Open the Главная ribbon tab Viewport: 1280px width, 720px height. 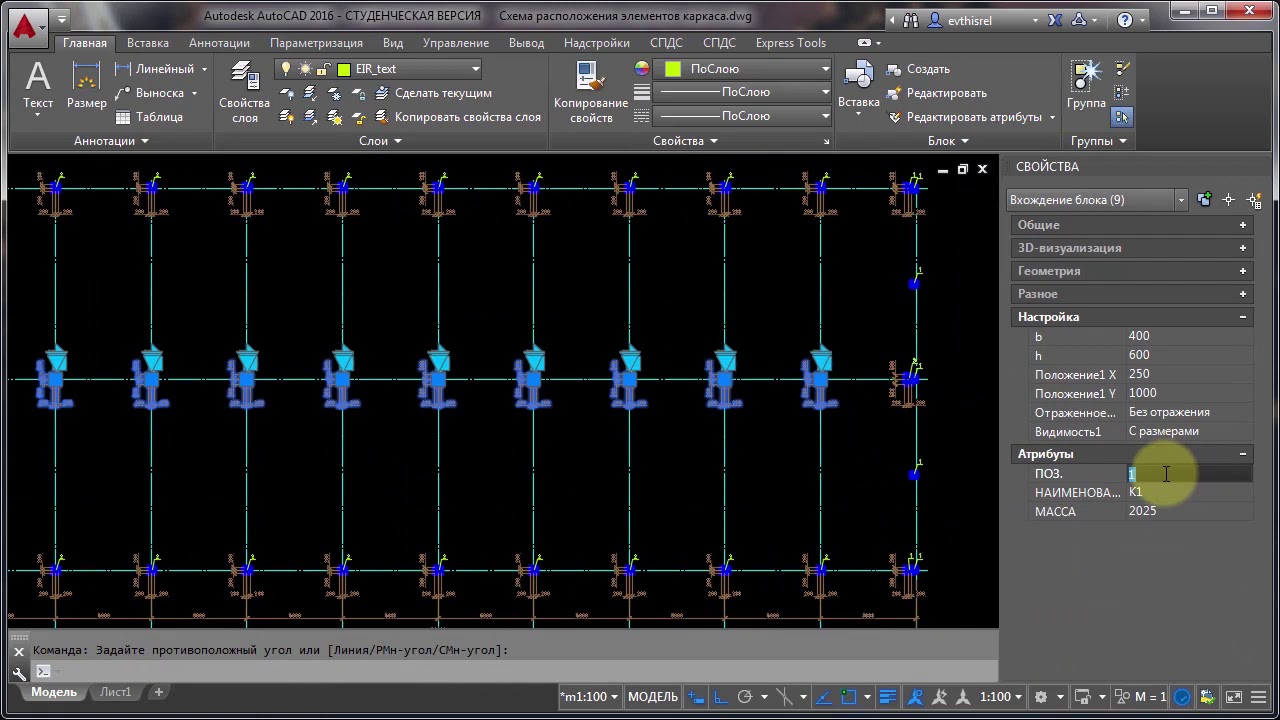click(x=85, y=43)
